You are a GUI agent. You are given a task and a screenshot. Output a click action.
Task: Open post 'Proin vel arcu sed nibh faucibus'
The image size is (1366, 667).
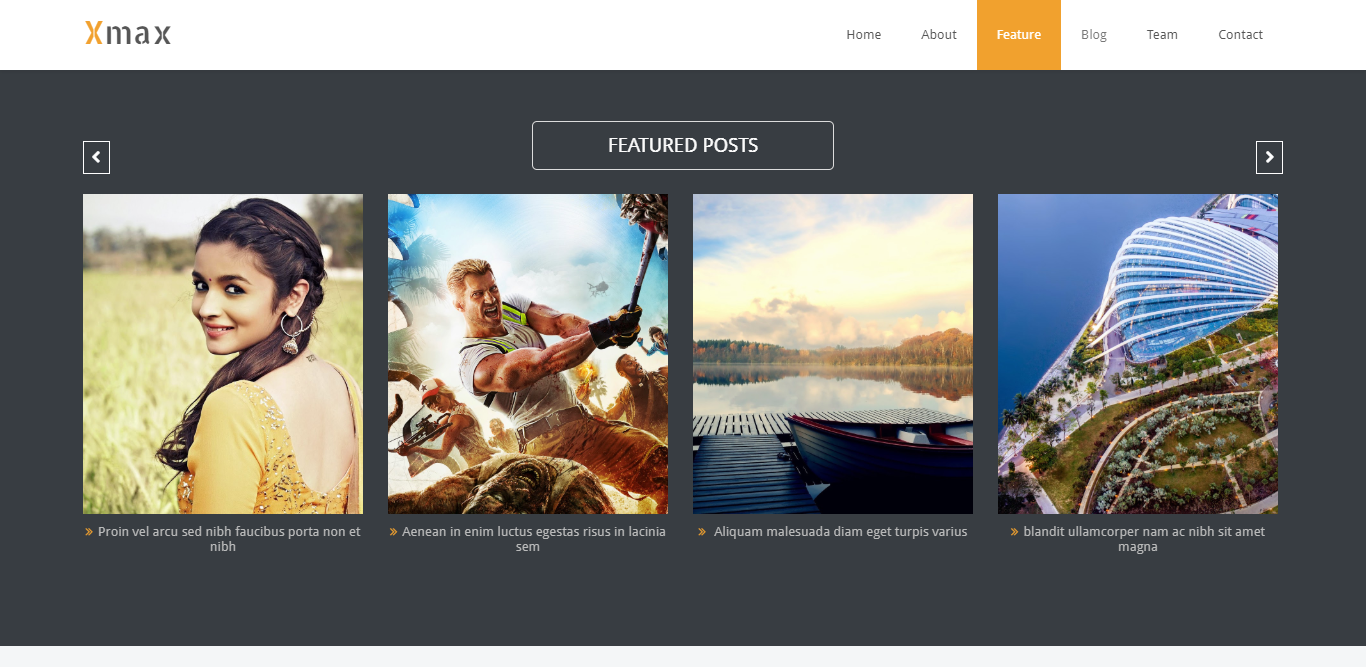click(229, 539)
